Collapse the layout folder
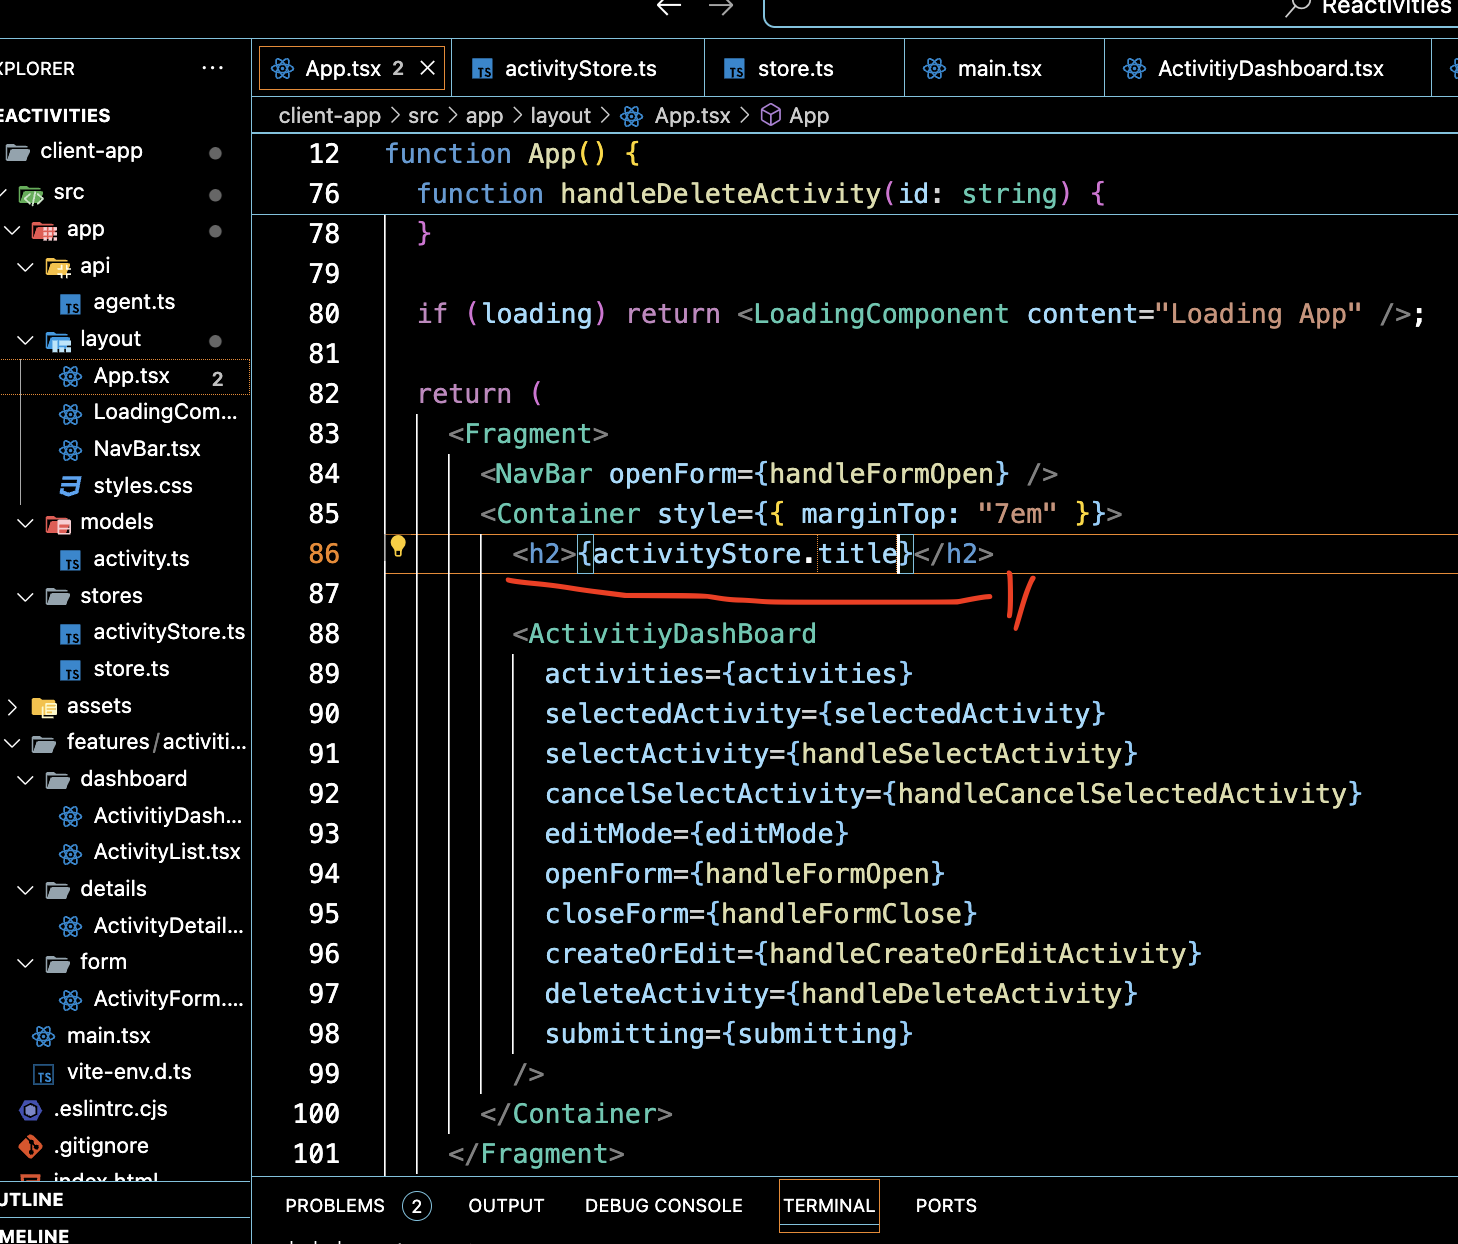 (x=26, y=340)
